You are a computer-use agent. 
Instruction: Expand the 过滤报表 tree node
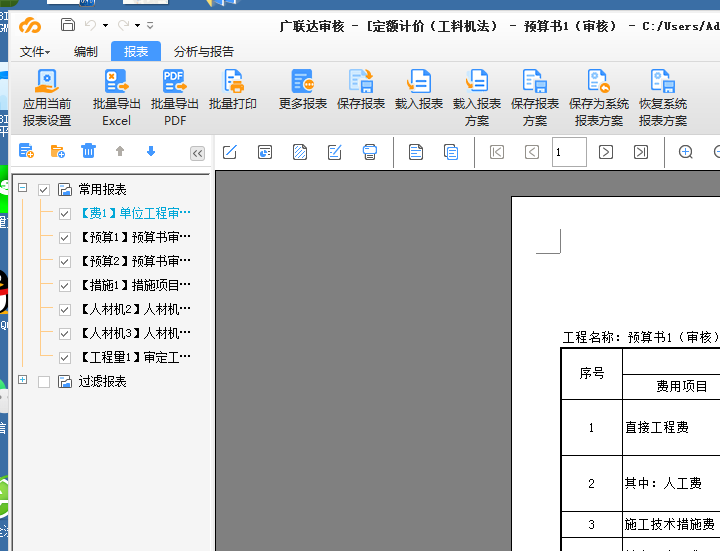[22, 380]
